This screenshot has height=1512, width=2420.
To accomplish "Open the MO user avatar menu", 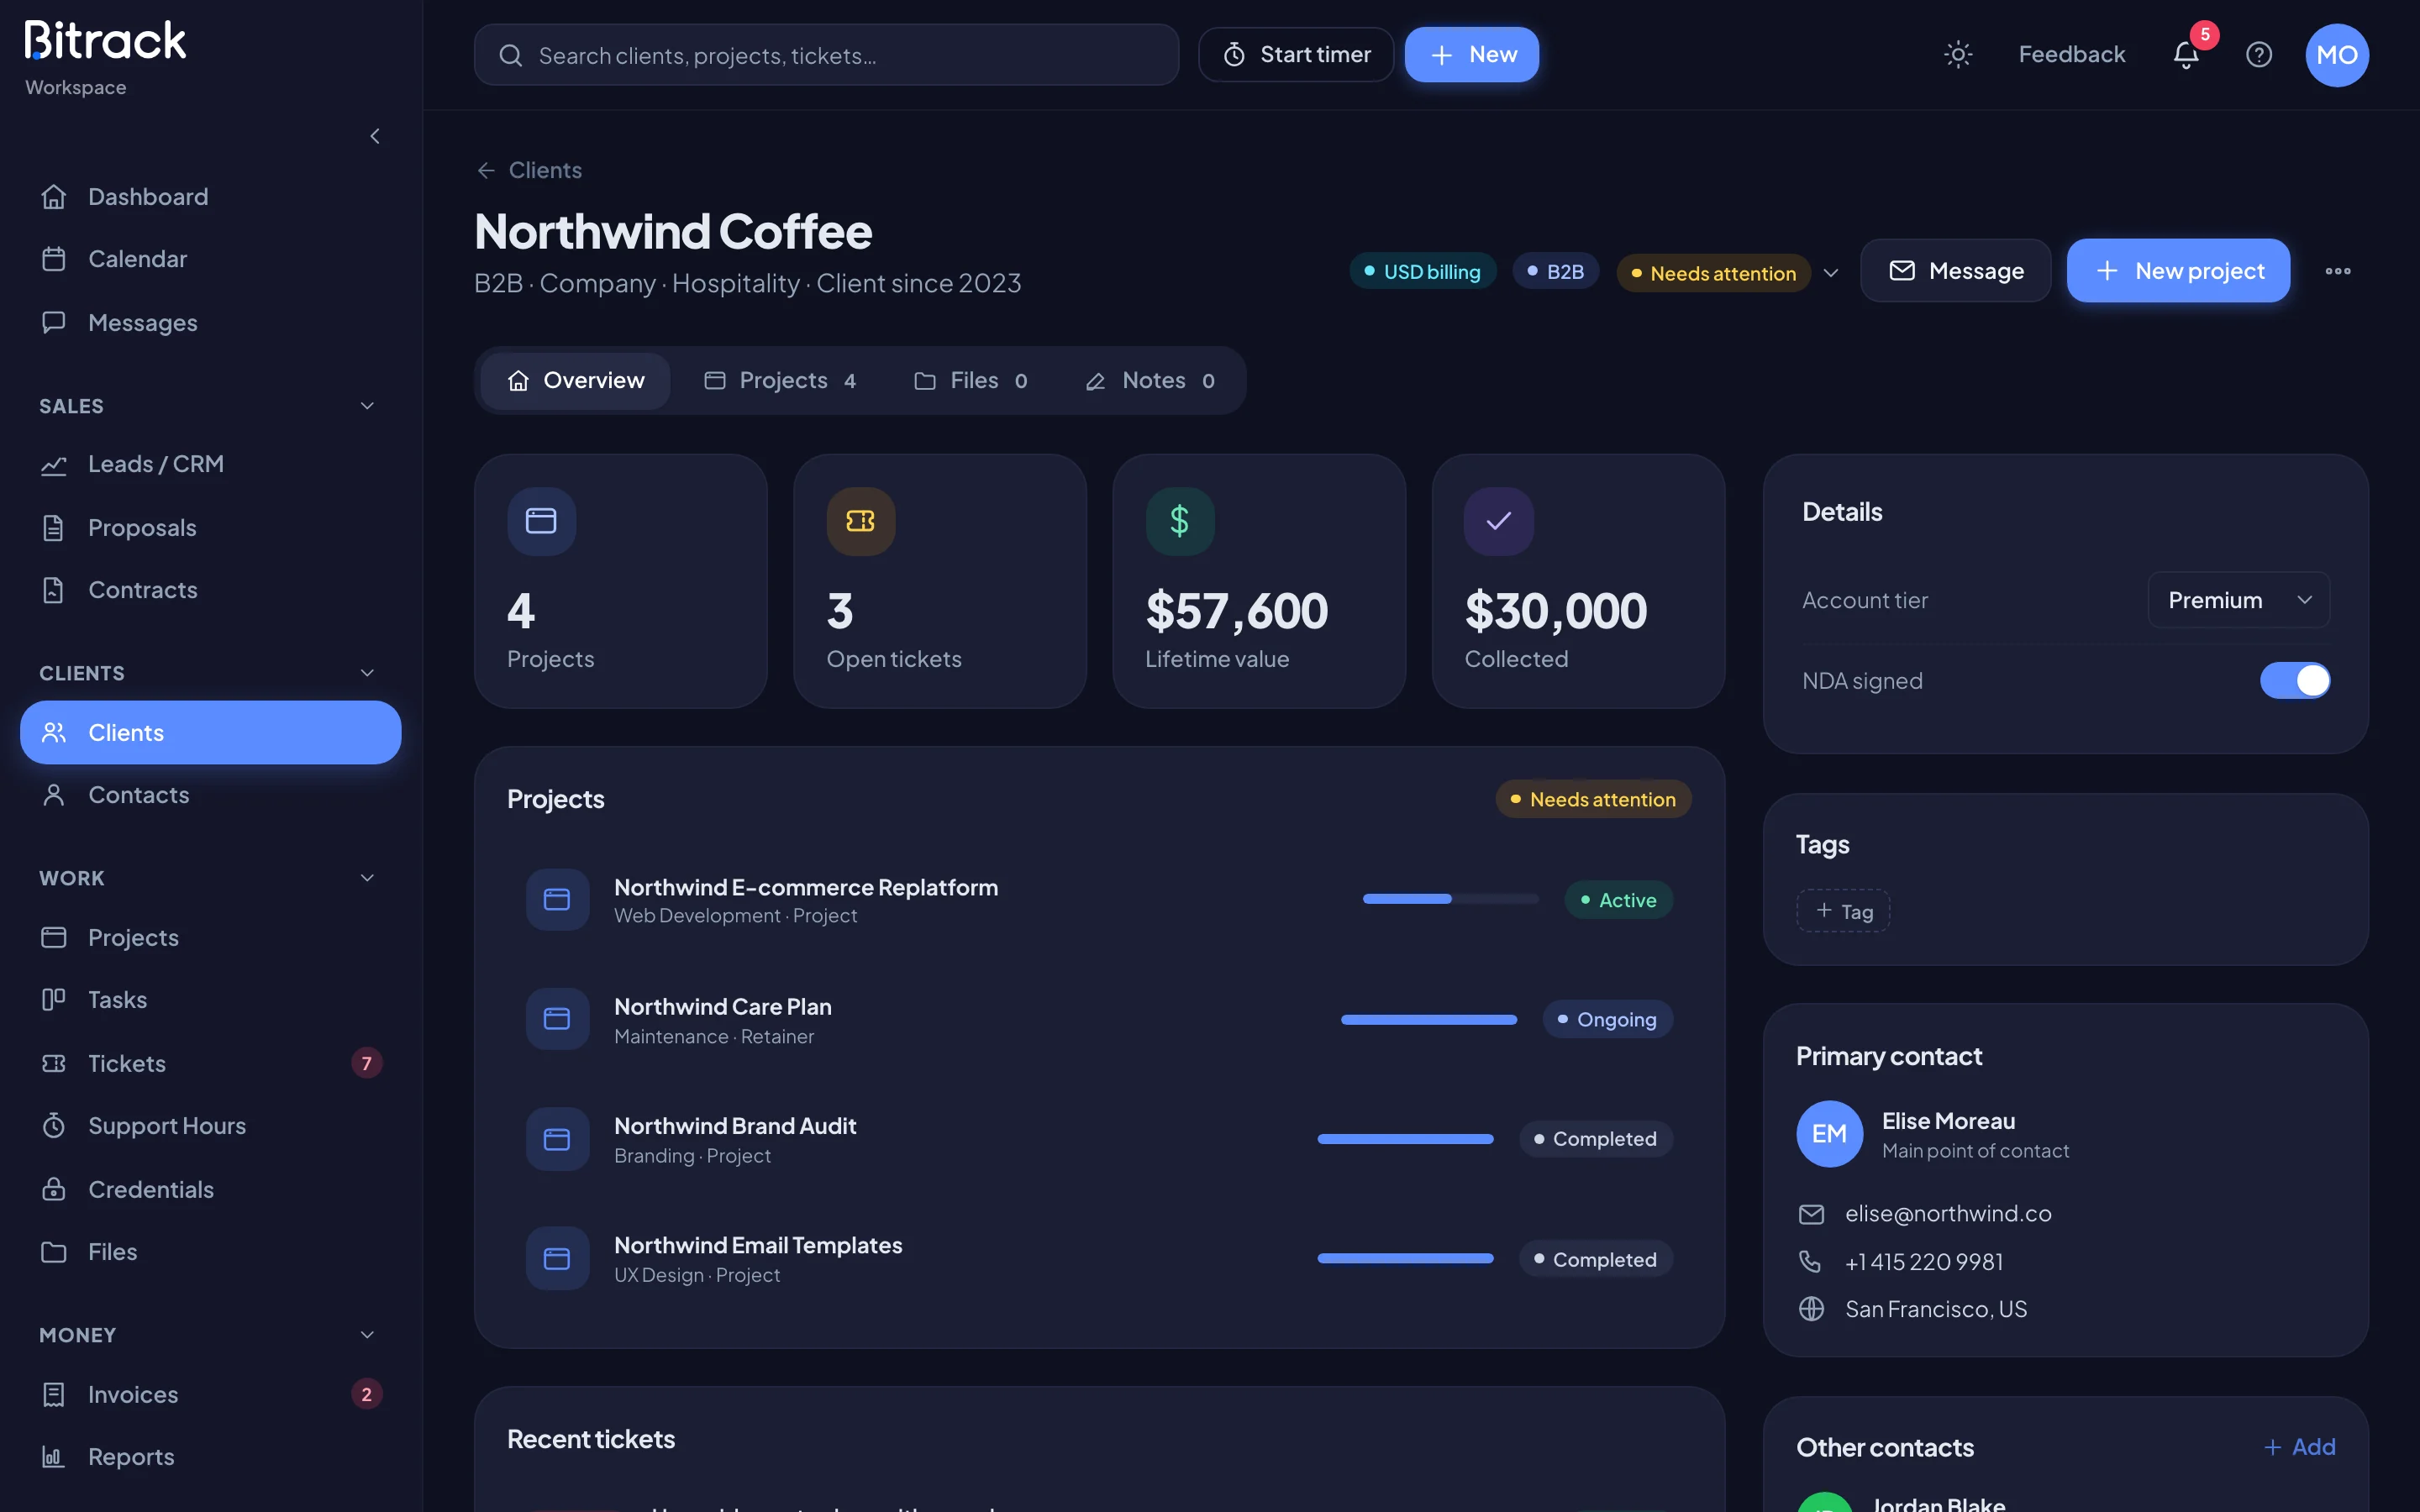I will pyautogui.click(x=2337, y=55).
